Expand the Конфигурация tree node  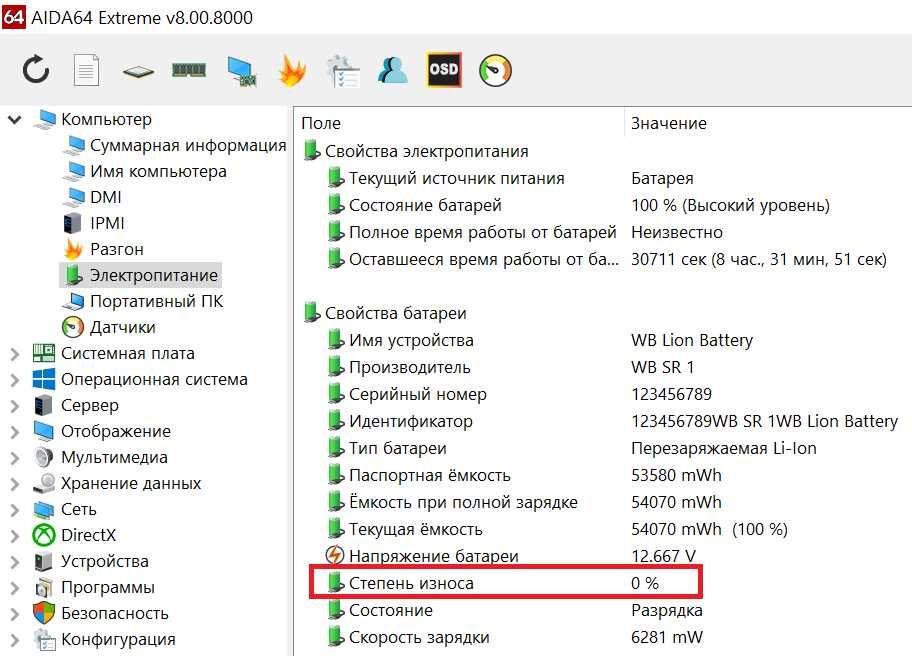click(x=15, y=640)
